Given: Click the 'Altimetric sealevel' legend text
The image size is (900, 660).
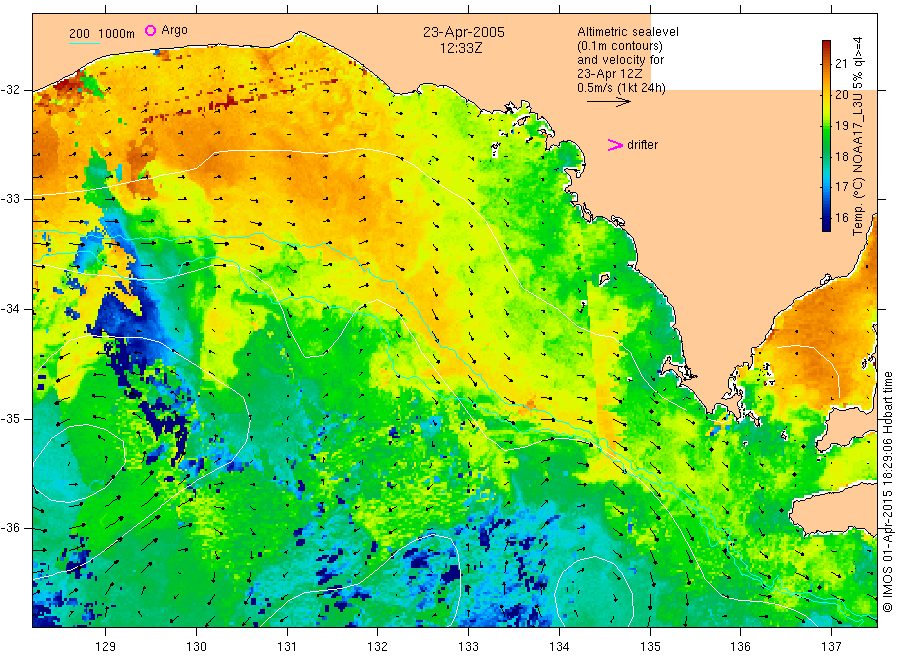Looking at the screenshot, I should 627,32.
